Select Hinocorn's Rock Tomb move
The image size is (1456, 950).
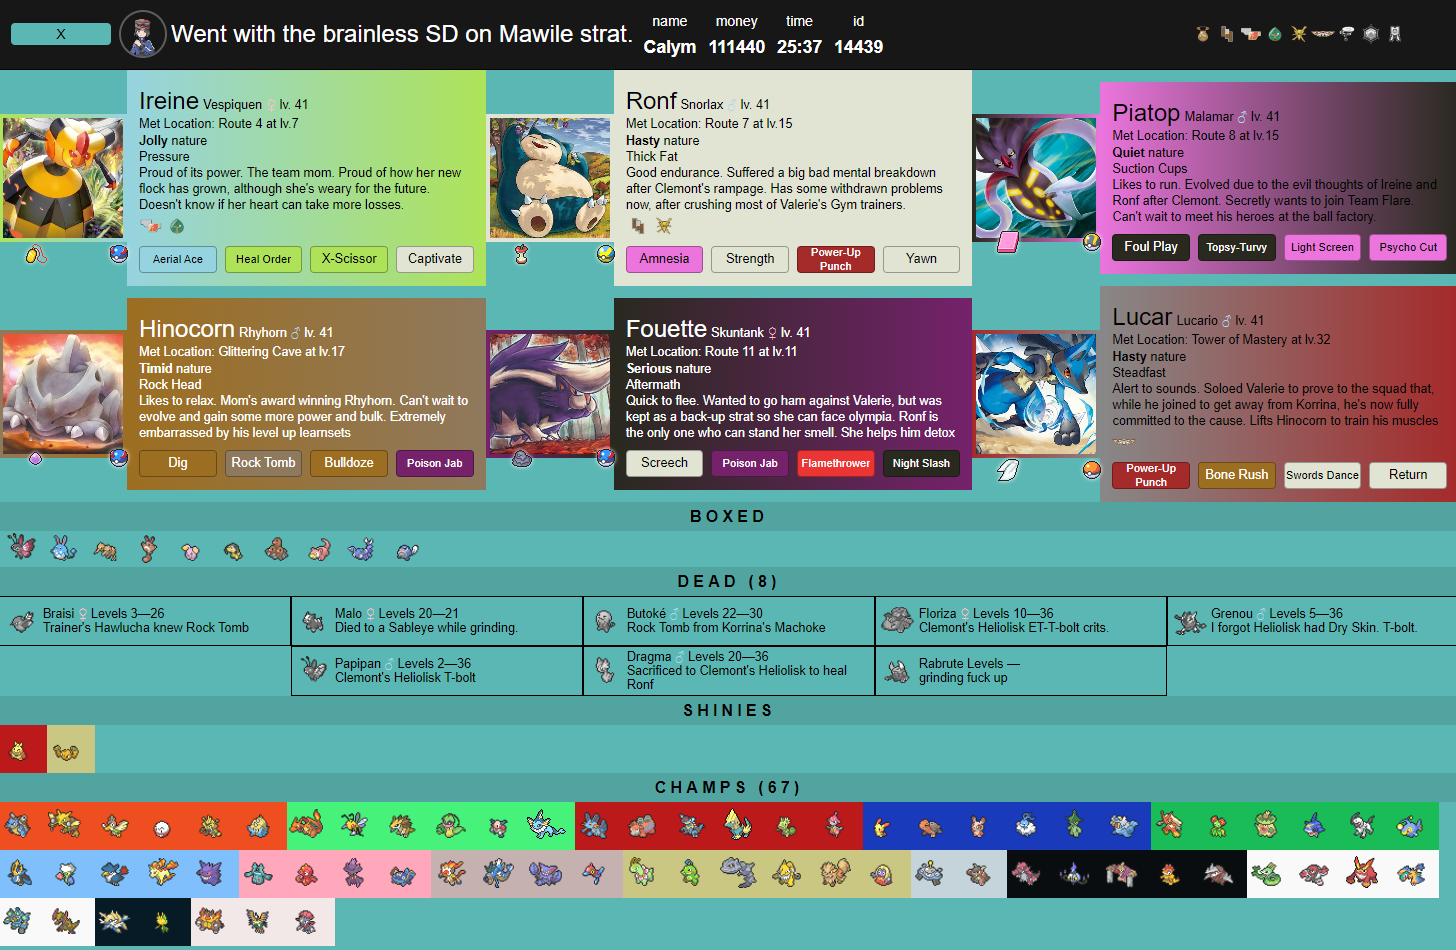click(263, 463)
